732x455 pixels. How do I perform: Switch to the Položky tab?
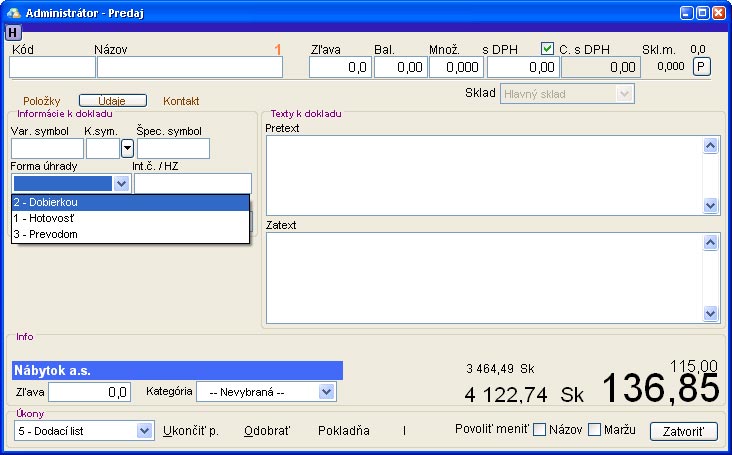(x=43, y=101)
